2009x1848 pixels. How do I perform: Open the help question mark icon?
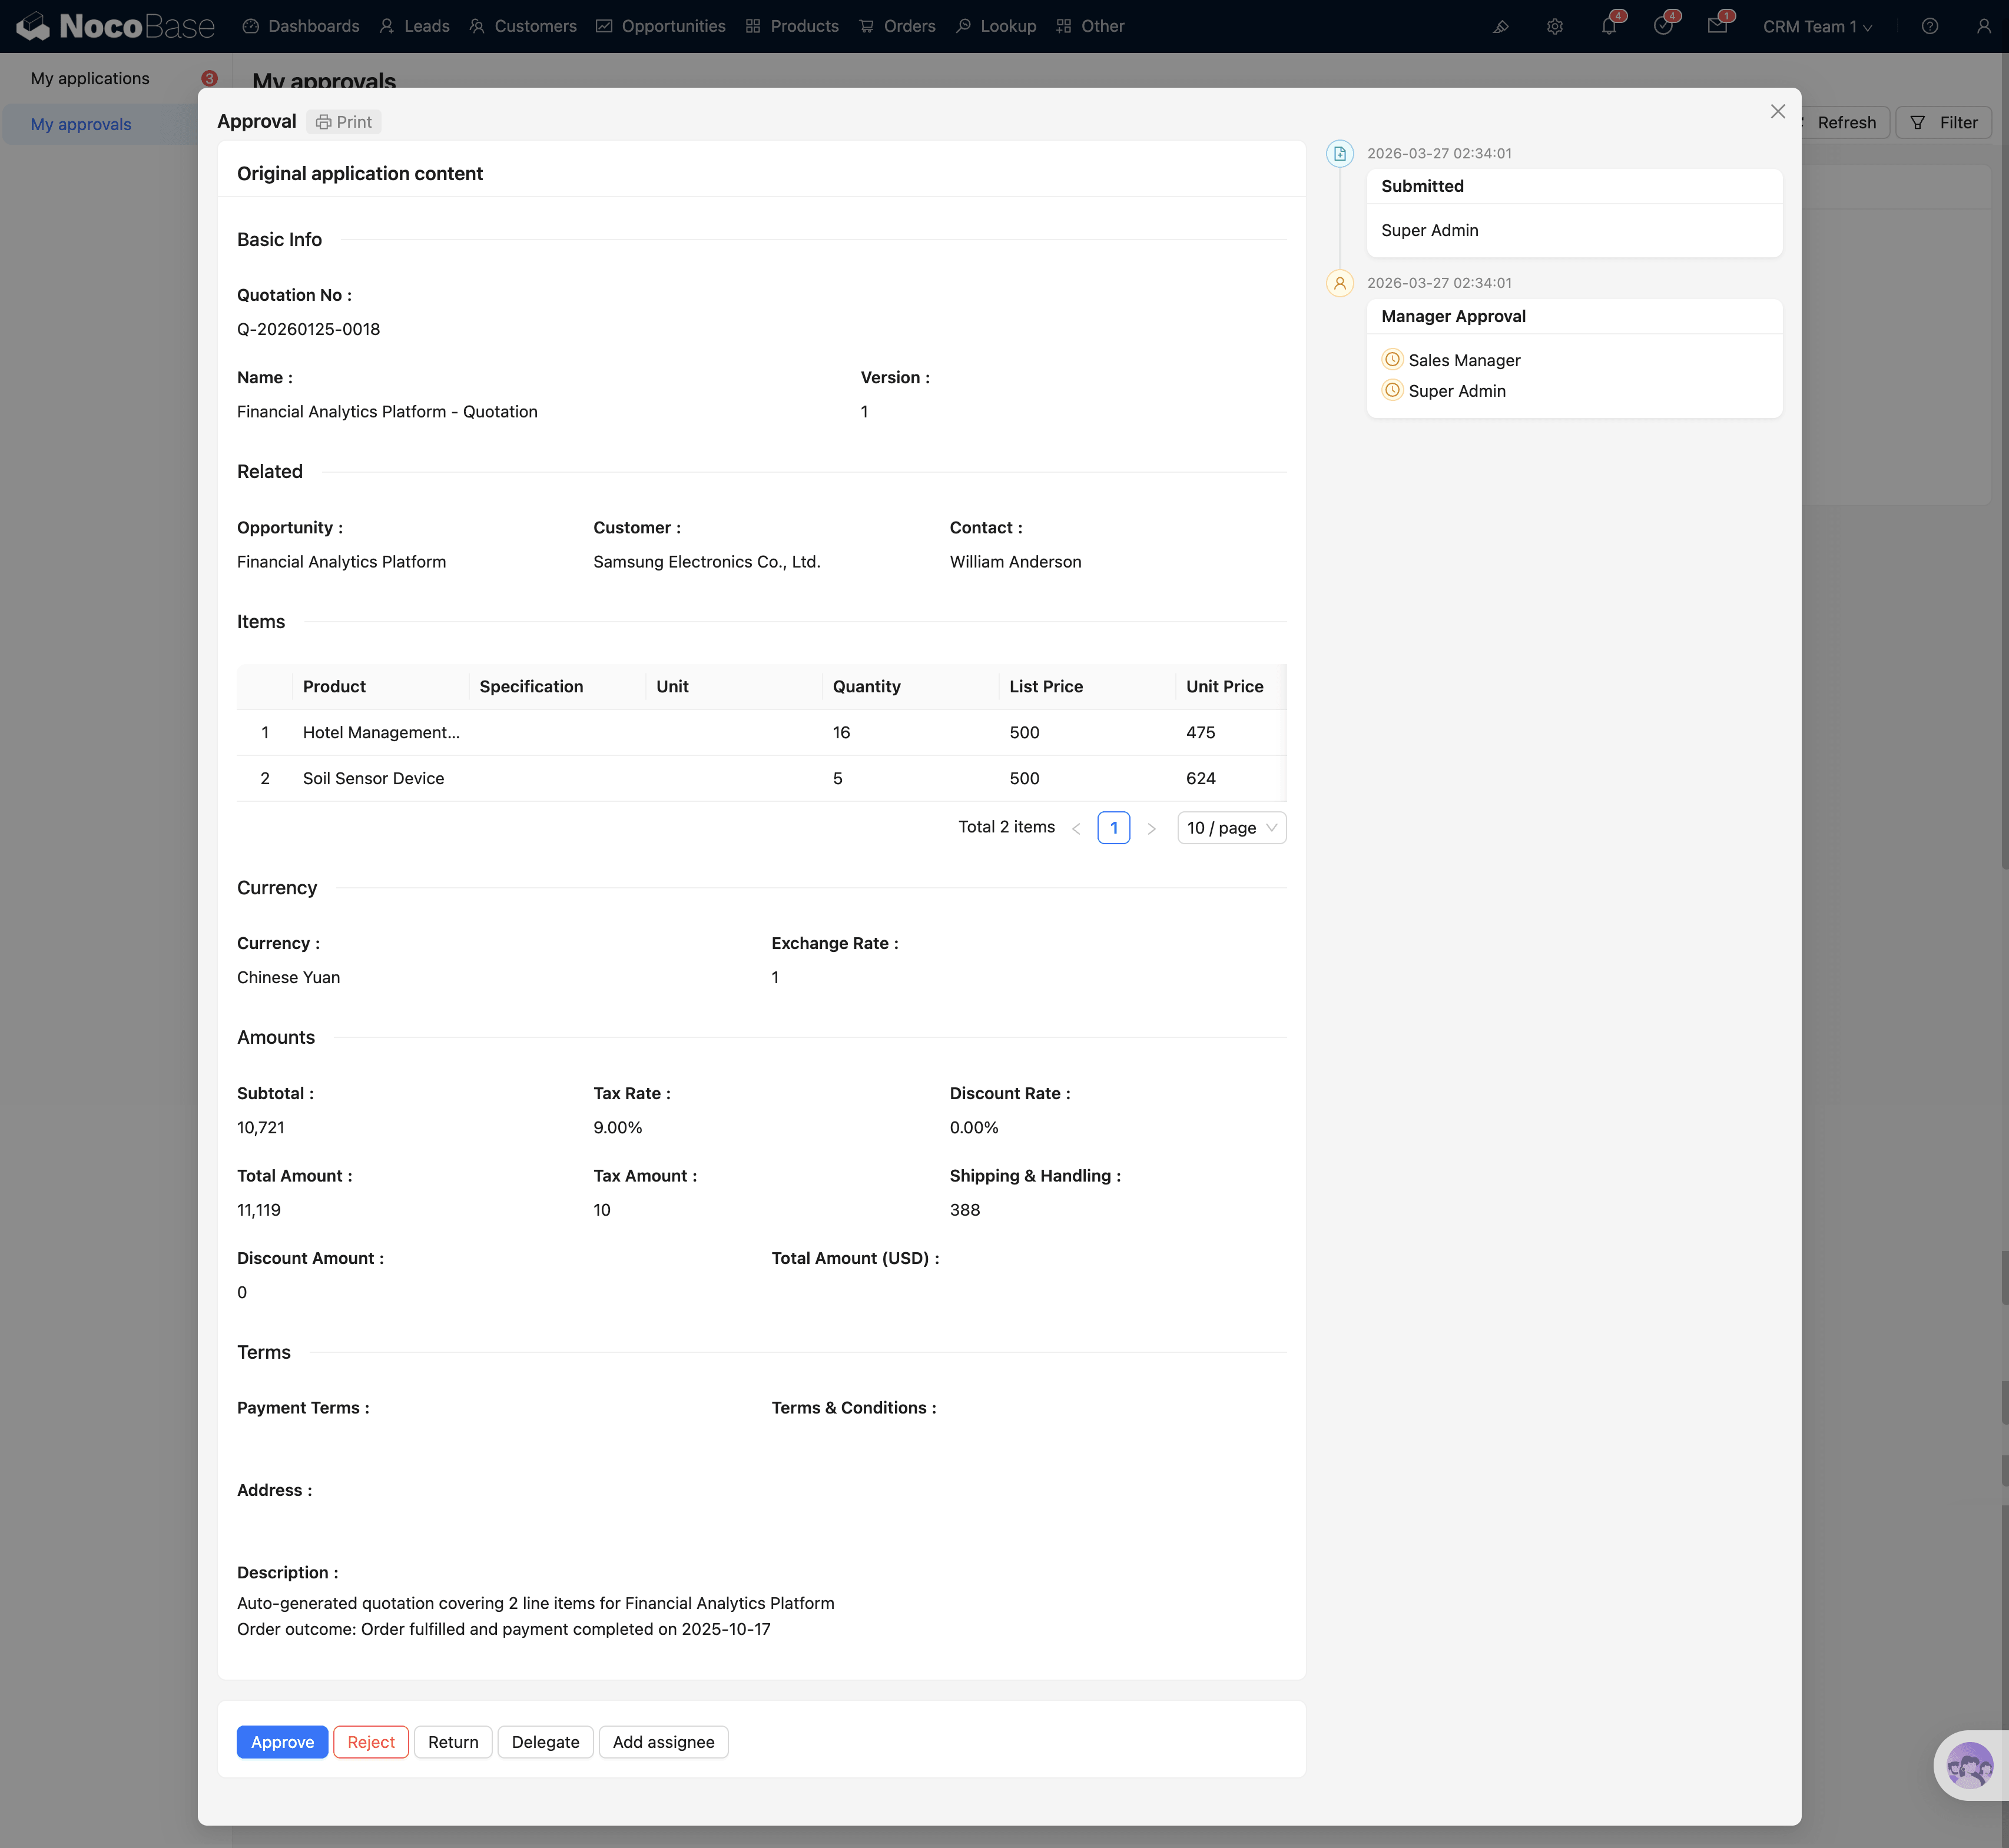coord(1929,27)
